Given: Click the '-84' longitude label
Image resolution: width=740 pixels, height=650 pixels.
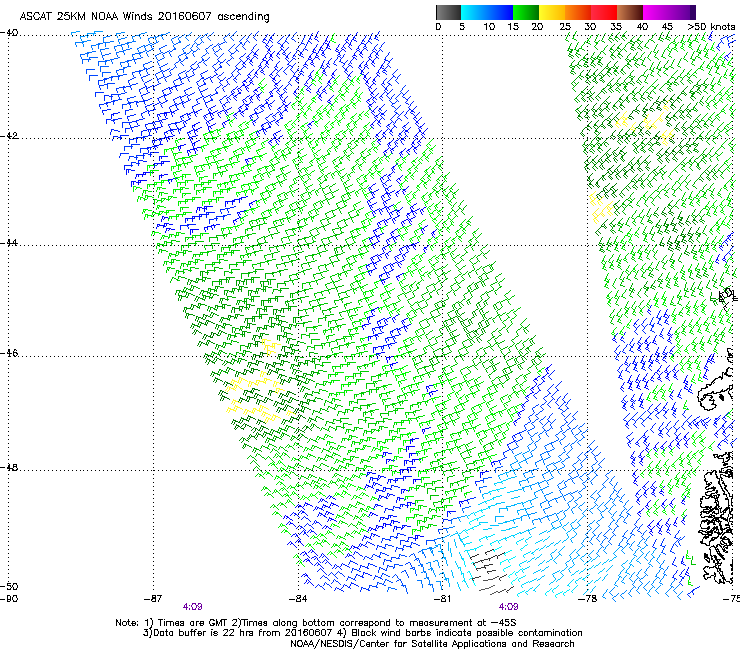Looking at the screenshot, I should (x=298, y=599).
